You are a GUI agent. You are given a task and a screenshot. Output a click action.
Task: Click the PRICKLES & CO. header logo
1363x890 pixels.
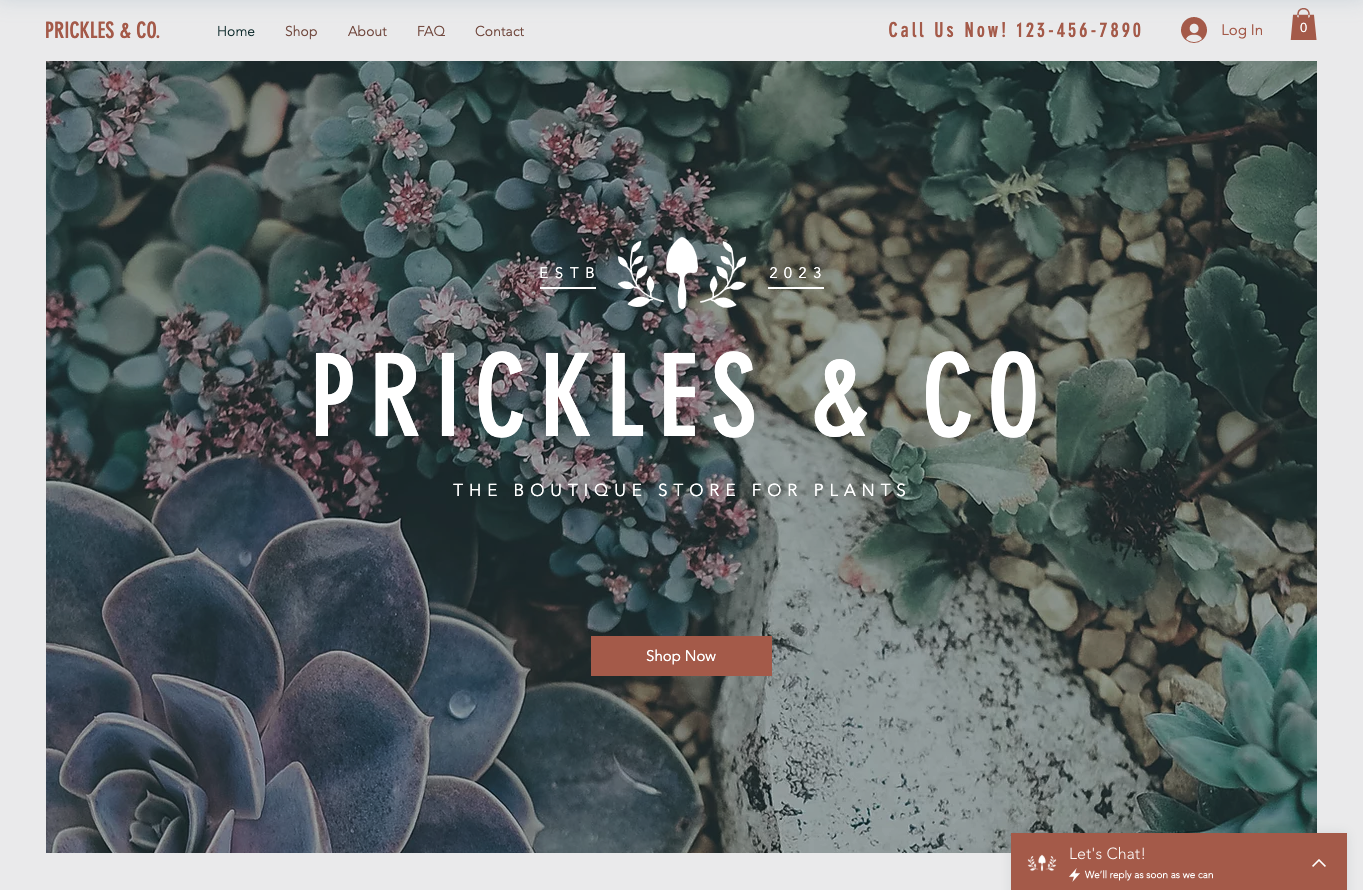102,30
